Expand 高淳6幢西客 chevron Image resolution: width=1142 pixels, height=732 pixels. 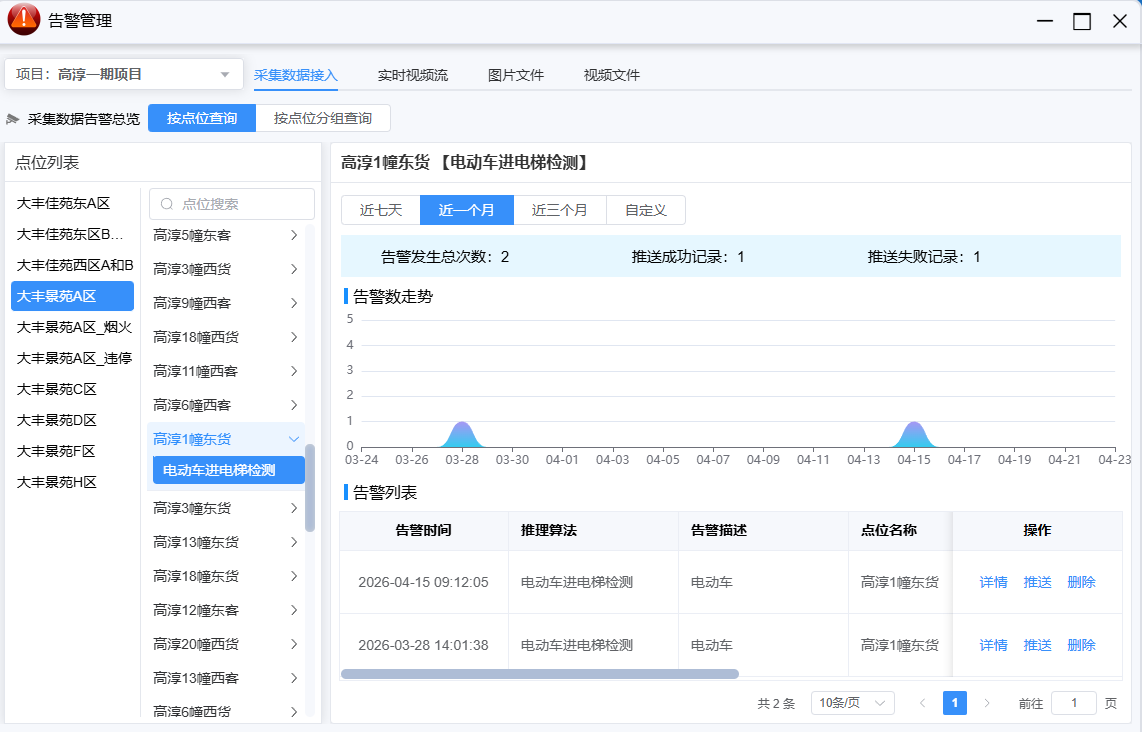[x=294, y=405]
